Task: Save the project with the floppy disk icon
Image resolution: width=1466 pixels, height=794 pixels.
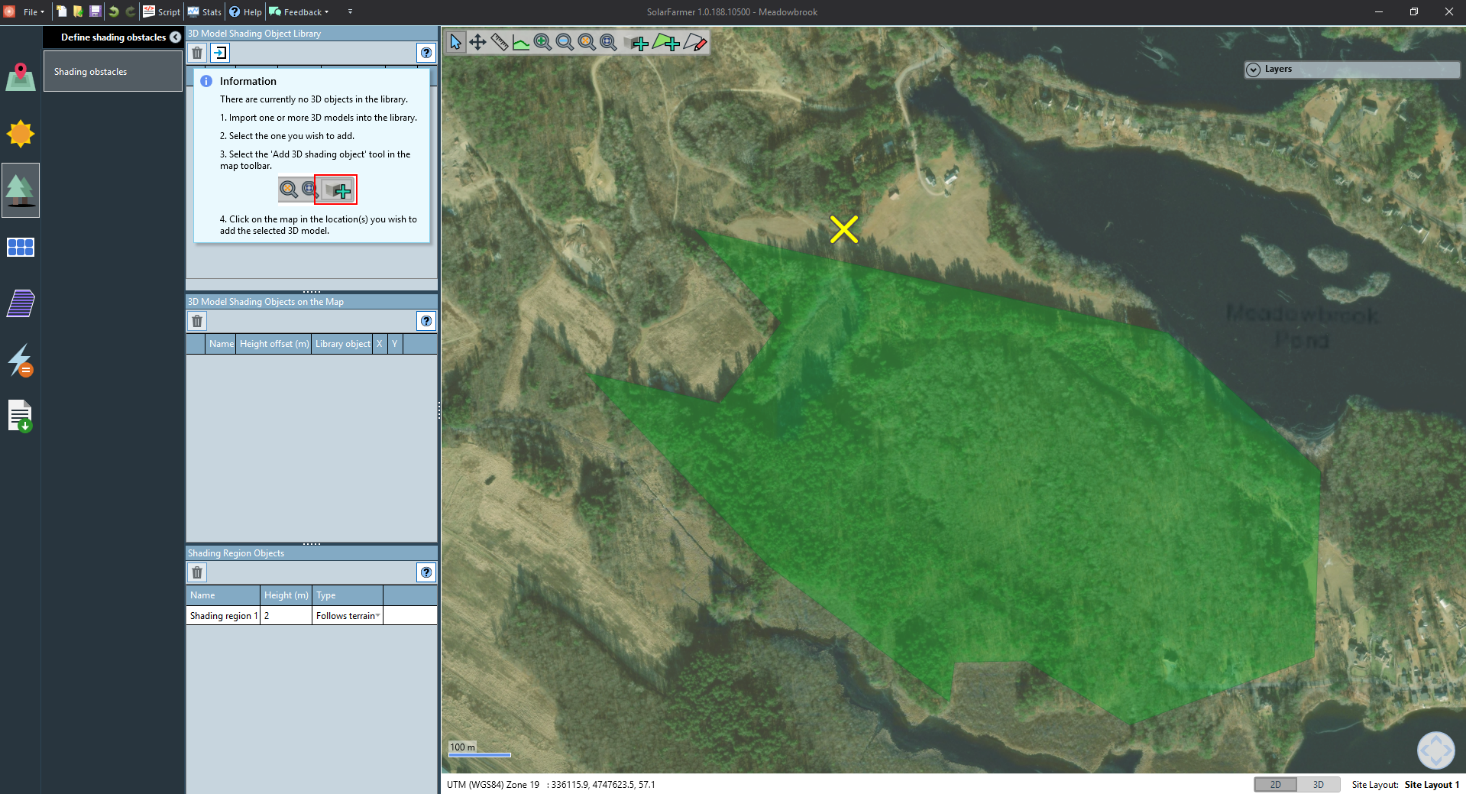Action: (95, 12)
